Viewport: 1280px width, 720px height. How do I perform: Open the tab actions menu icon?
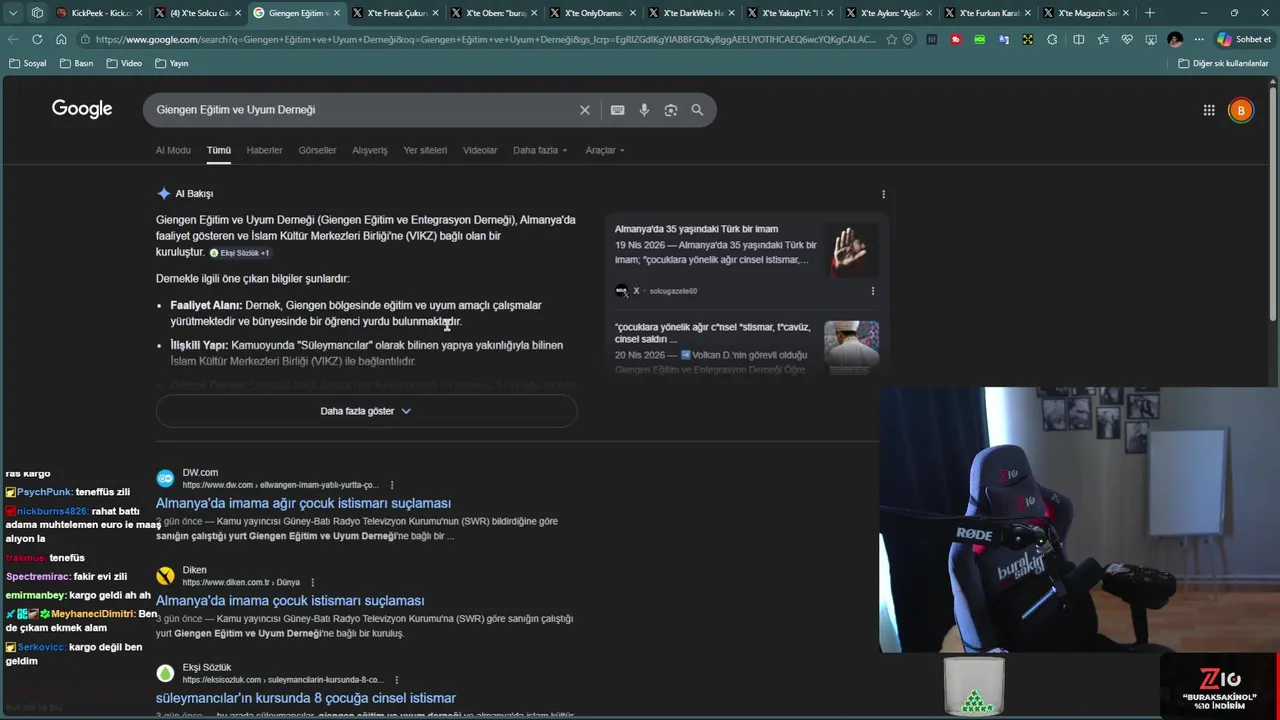pos(37,13)
